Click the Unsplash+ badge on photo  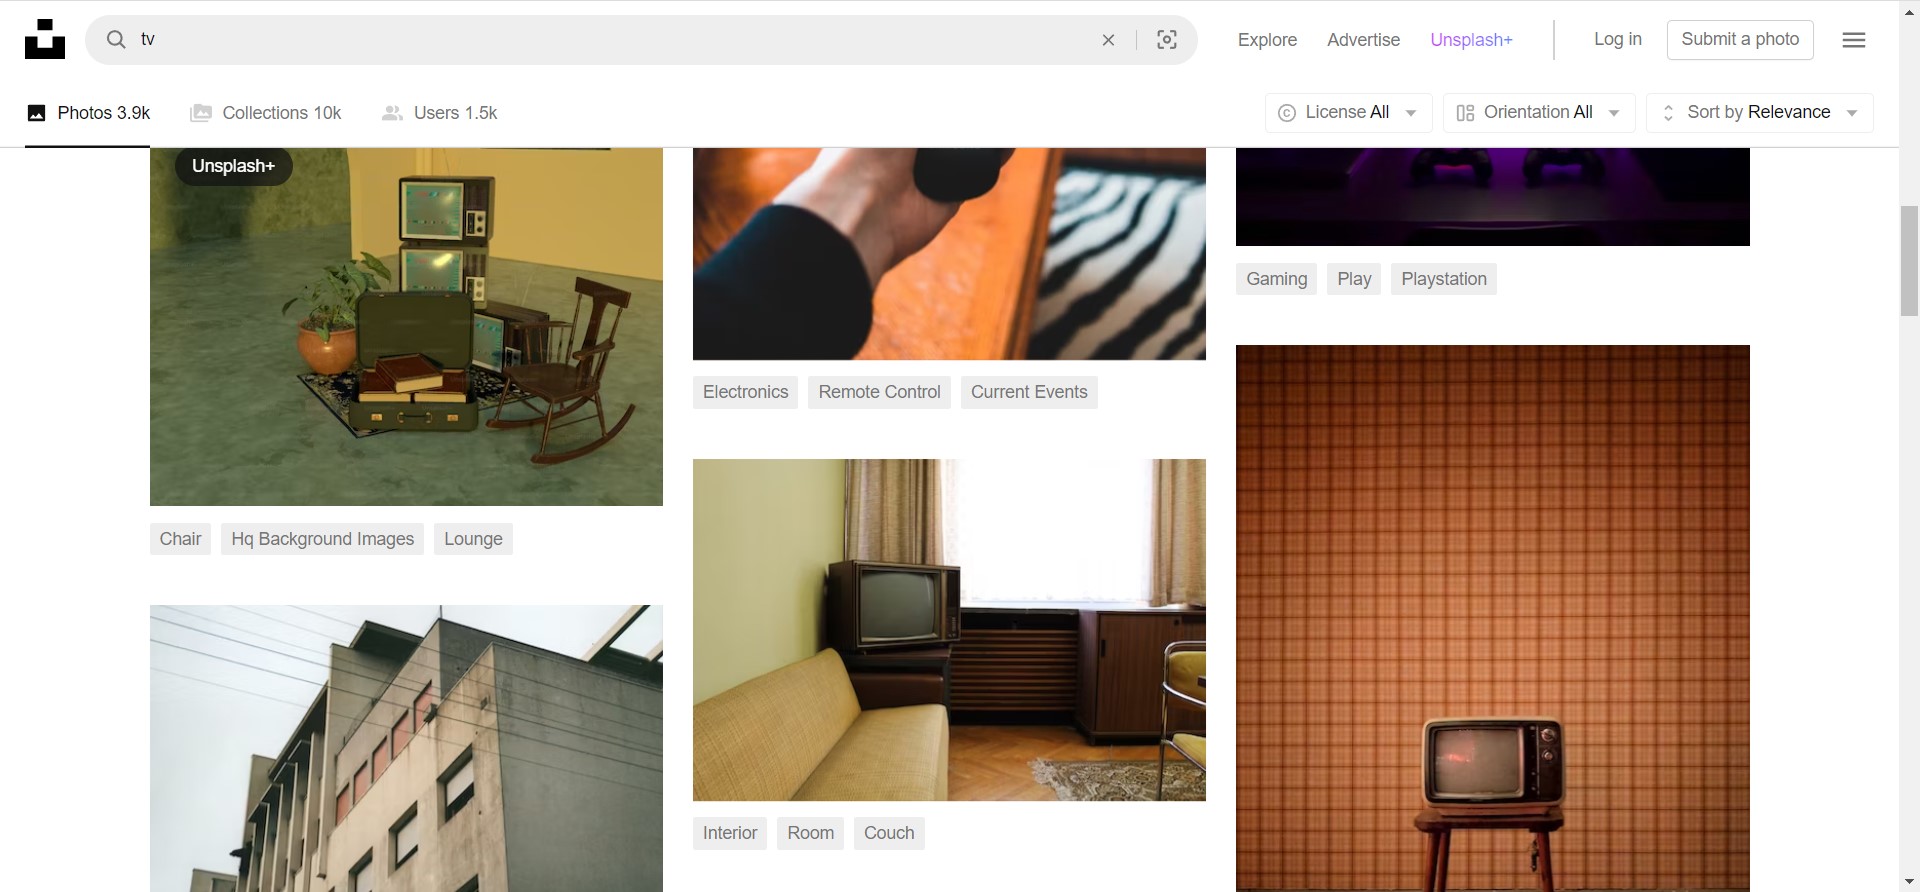[x=233, y=166]
